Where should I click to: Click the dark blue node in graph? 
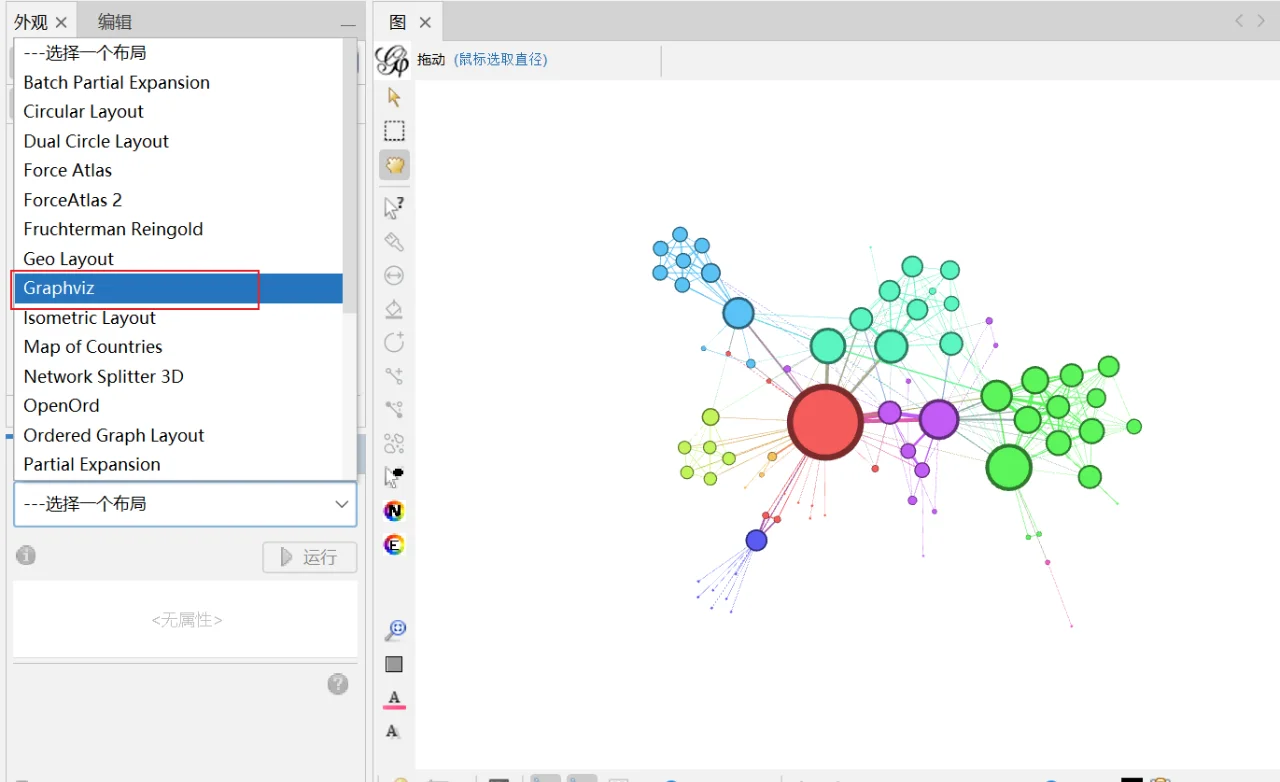(x=756, y=540)
